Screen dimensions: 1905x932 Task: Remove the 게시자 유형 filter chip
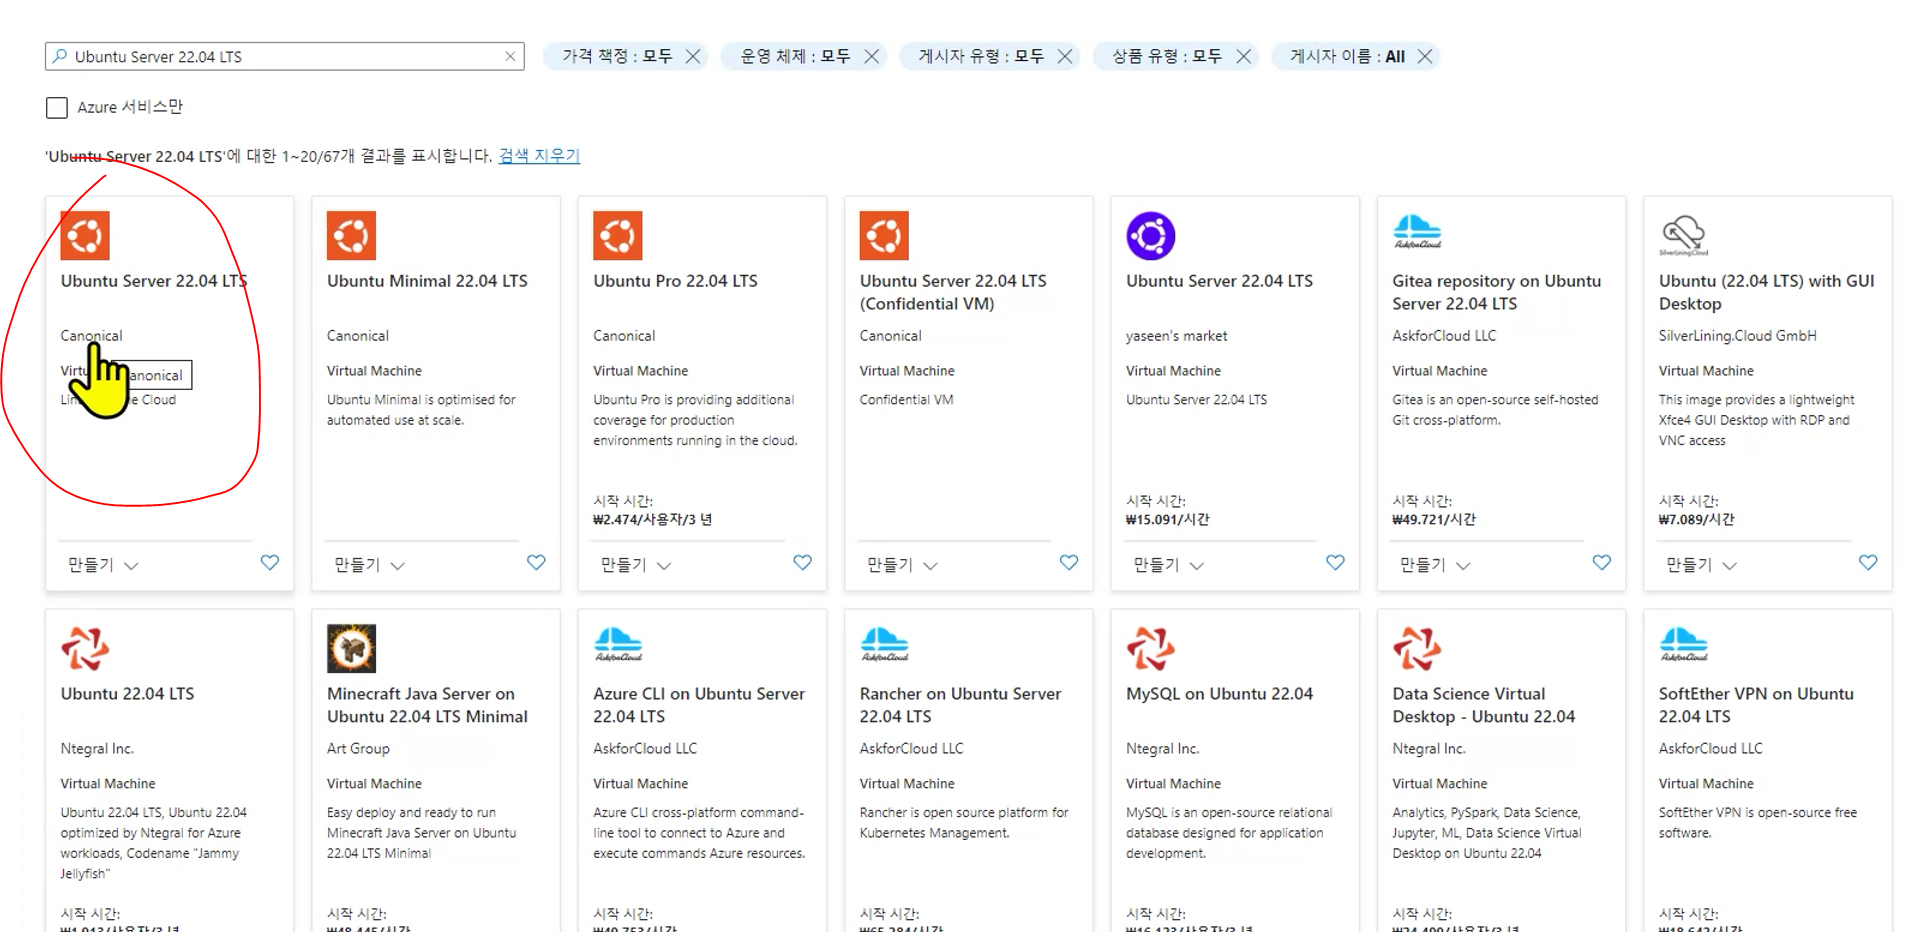tap(1065, 56)
